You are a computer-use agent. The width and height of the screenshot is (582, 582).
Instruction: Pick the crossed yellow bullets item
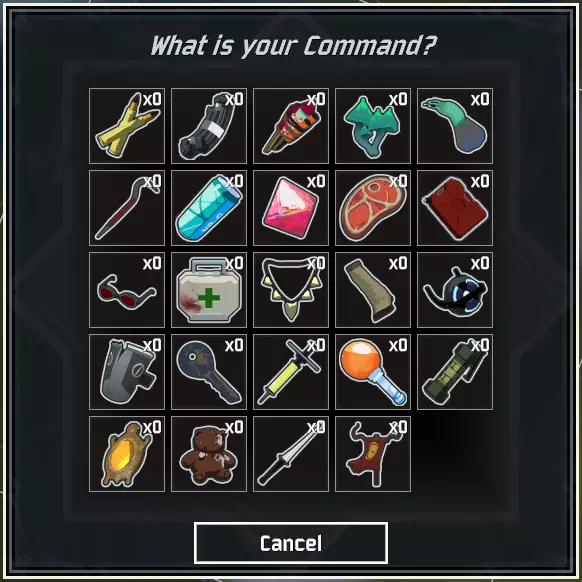point(127,126)
